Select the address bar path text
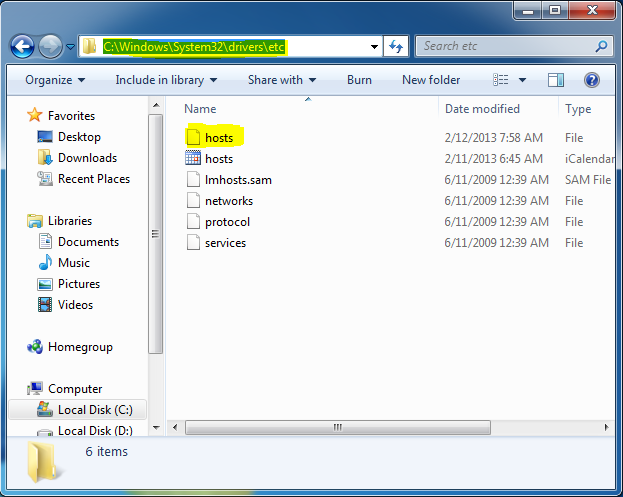The image size is (623, 497). point(193,46)
